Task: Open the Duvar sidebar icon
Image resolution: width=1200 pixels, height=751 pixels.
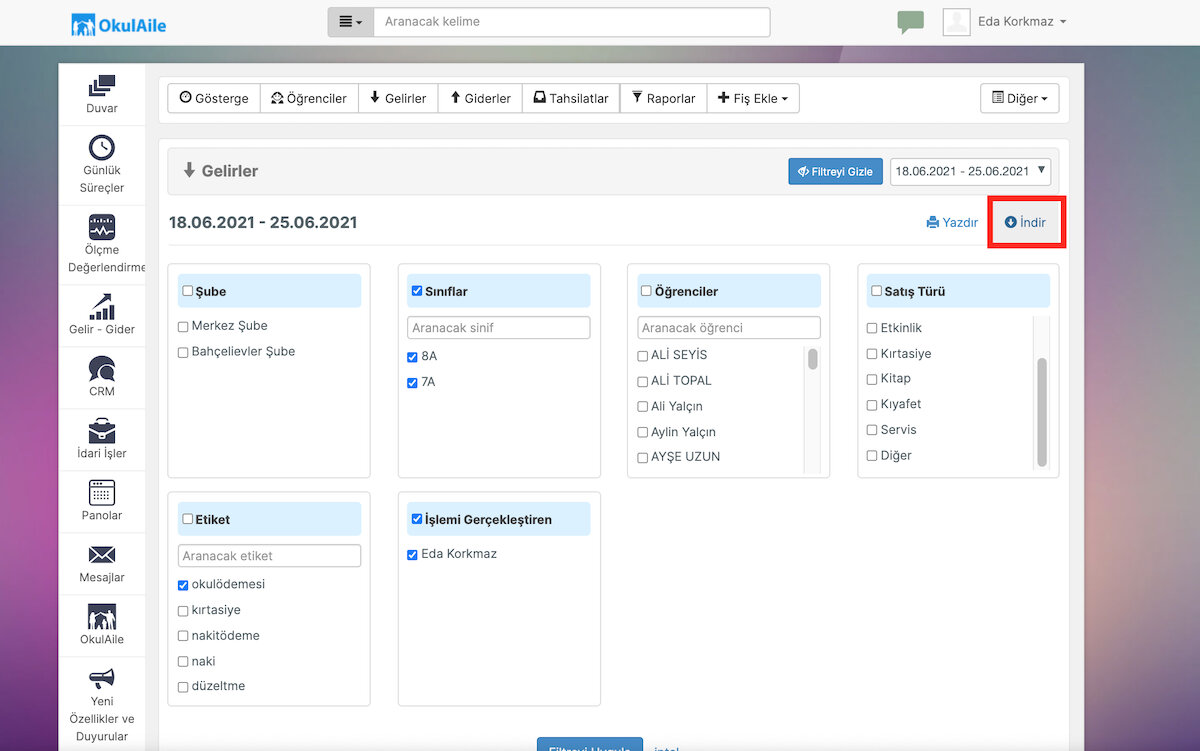Action: tap(102, 87)
